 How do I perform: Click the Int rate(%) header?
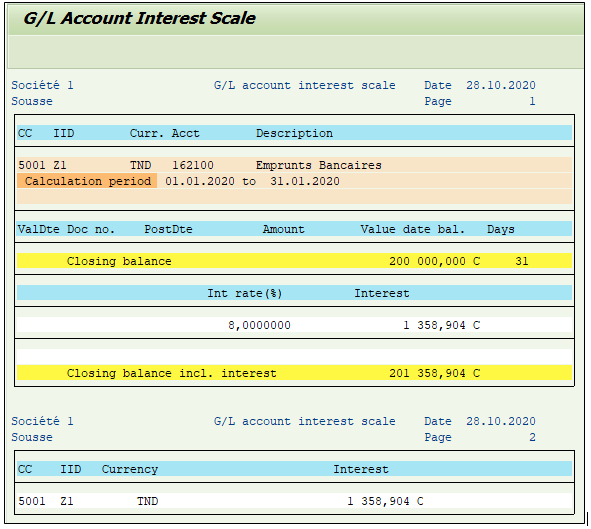245,293
